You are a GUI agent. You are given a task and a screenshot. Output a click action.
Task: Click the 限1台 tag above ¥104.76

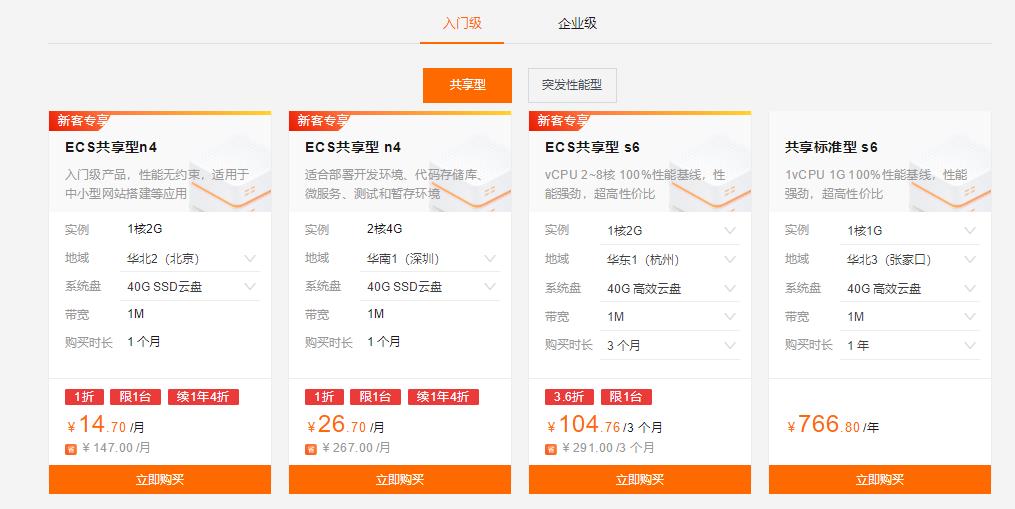click(x=626, y=397)
